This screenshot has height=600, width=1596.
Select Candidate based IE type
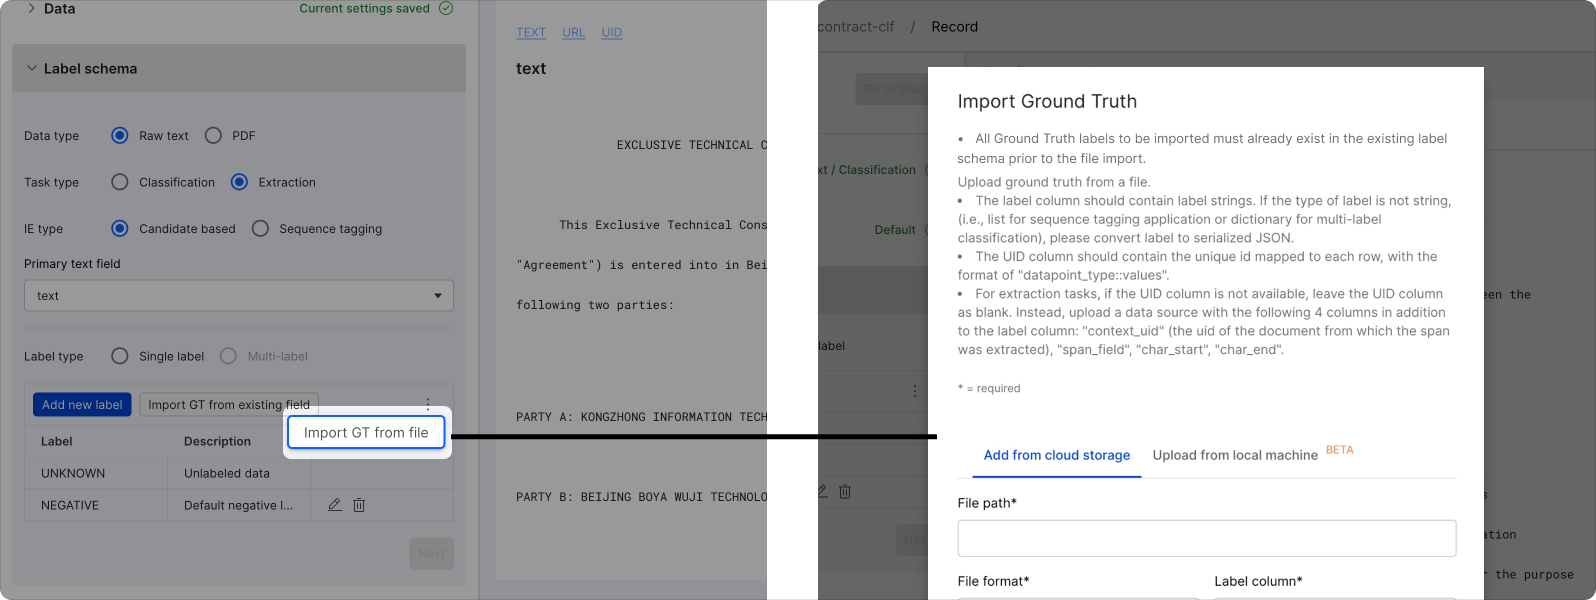pyautogui.click(x=120, y=228)
